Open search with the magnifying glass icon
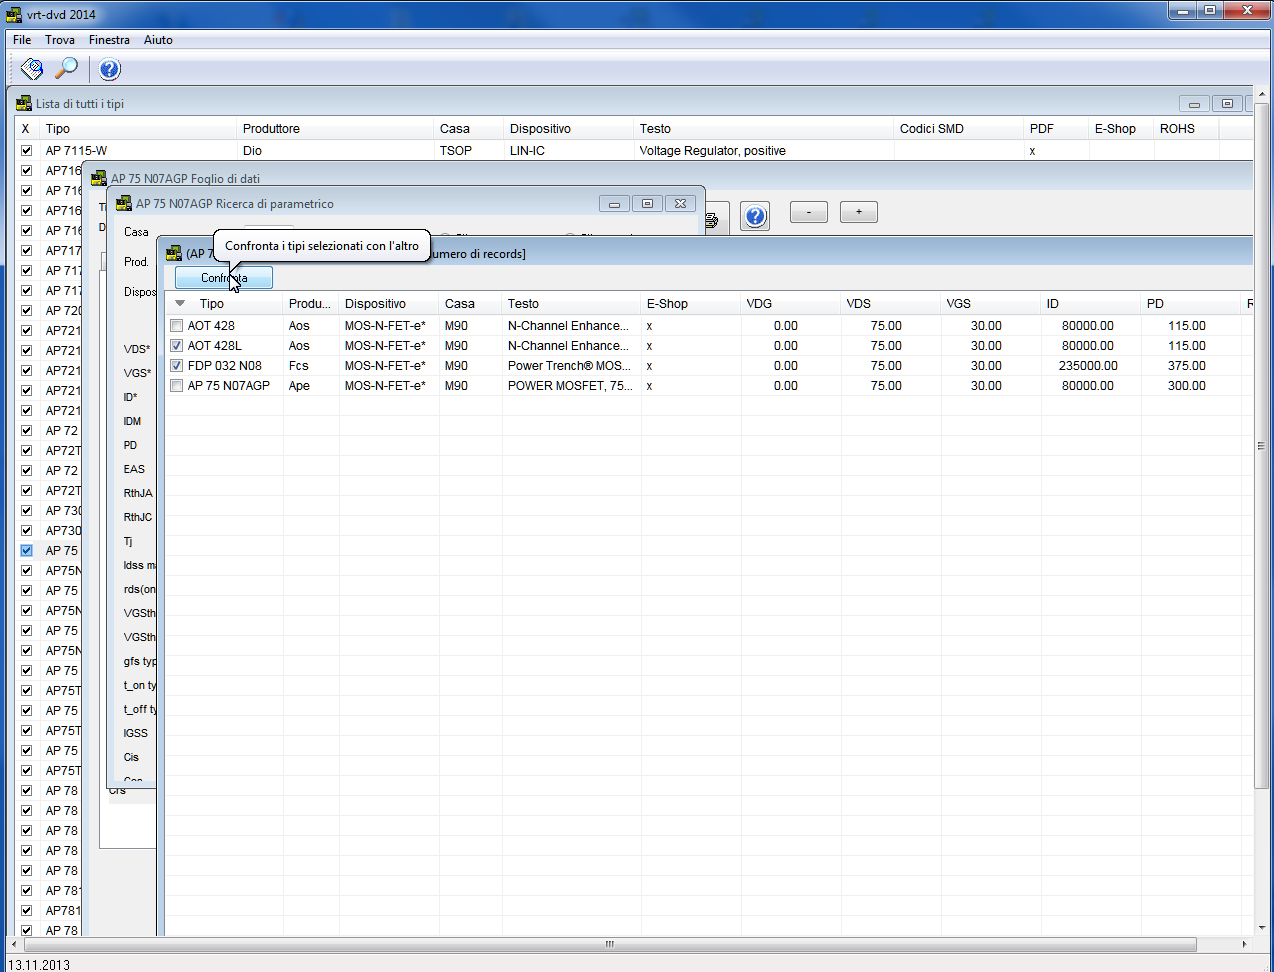This screenshot has height=972, width=1274. [66, 69]
